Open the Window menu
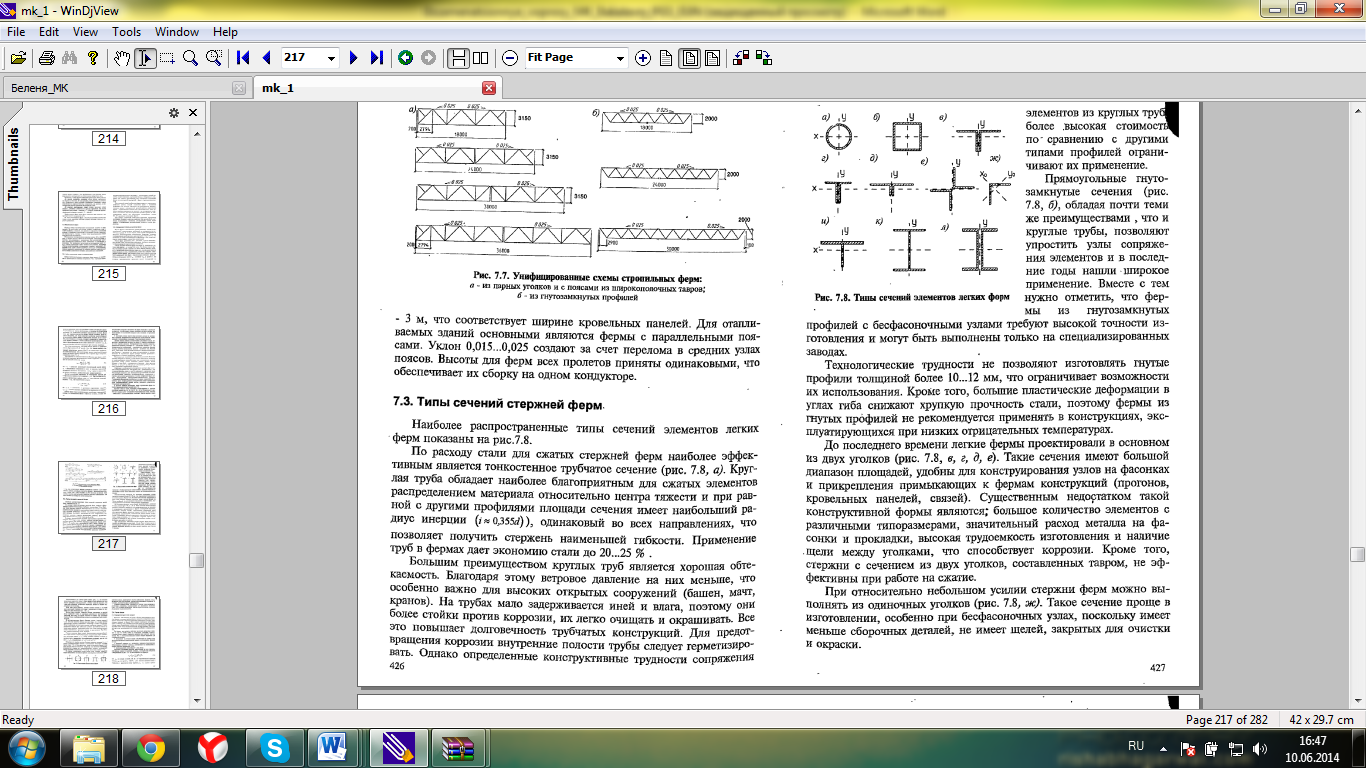 (177, 32)
